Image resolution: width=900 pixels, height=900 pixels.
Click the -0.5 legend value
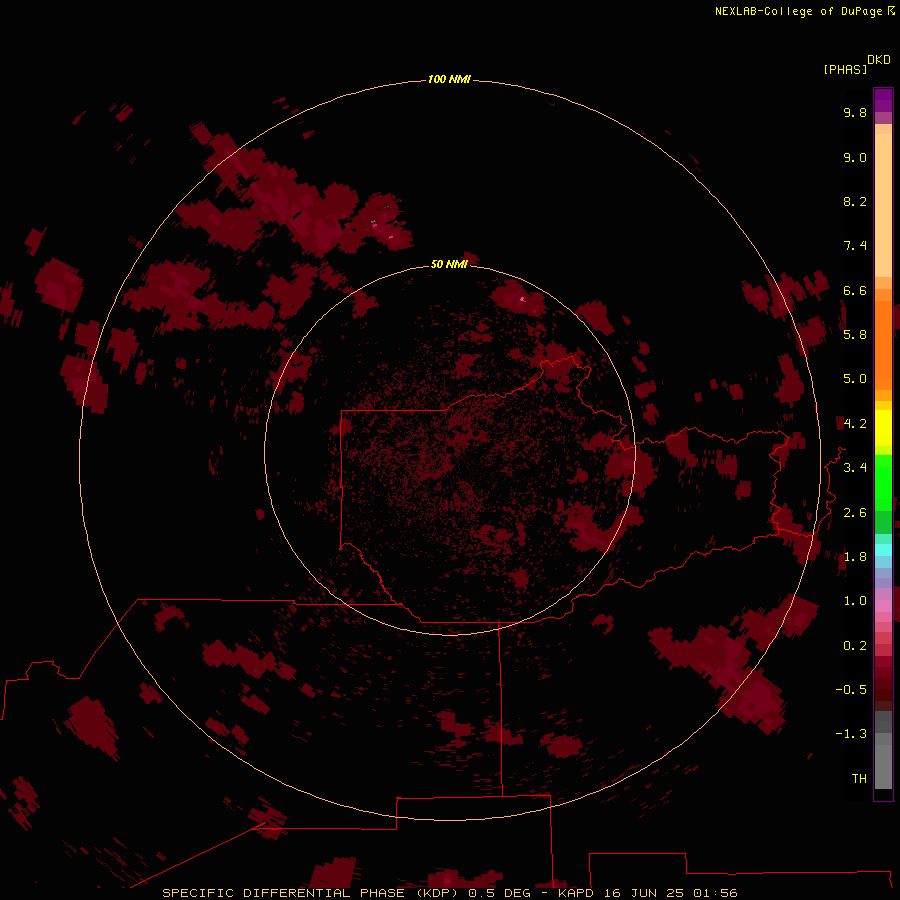pyautogui.click(x=851, y=690)
